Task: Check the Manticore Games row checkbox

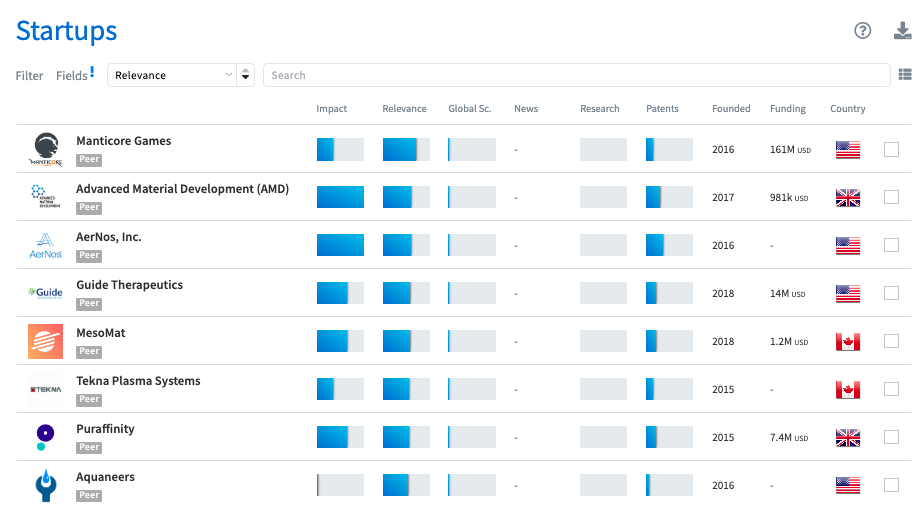Action: pos(891,150)
